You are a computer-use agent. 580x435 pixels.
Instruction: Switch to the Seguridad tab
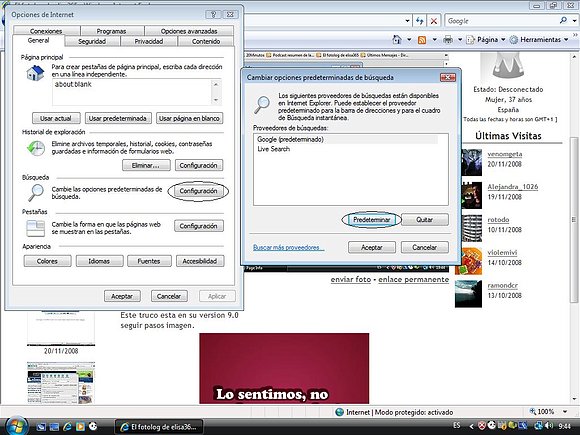pos(92,41)
